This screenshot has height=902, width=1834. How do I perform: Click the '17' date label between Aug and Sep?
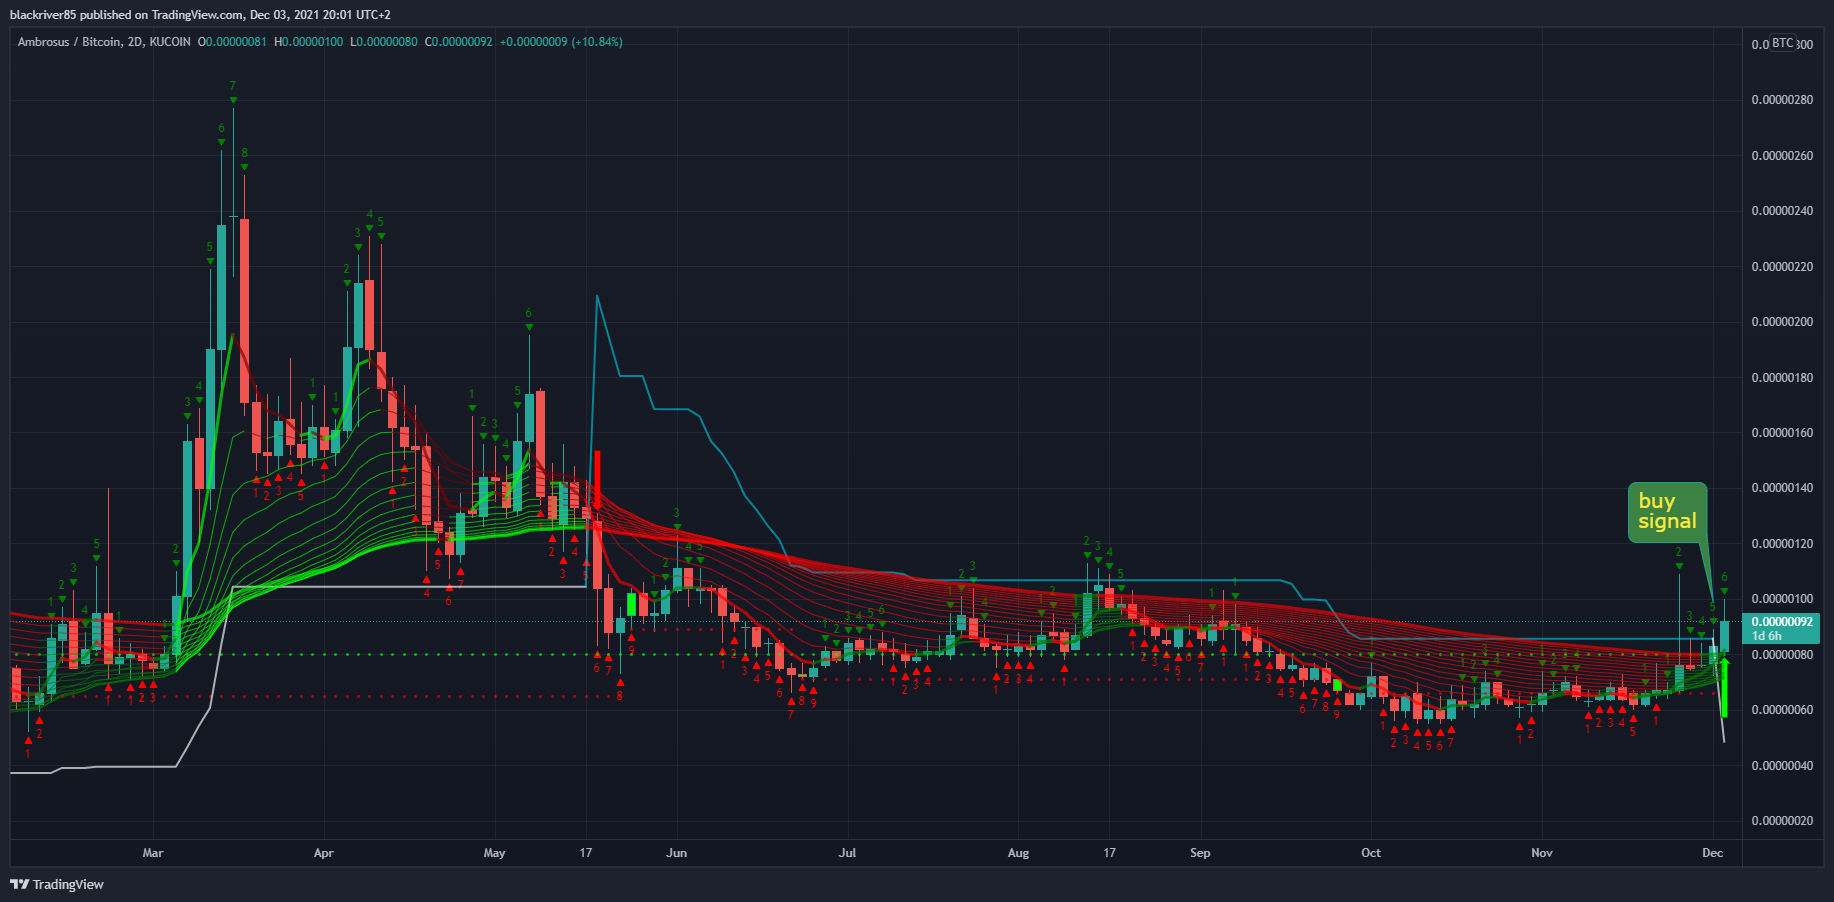click(x=1109, y=853)
